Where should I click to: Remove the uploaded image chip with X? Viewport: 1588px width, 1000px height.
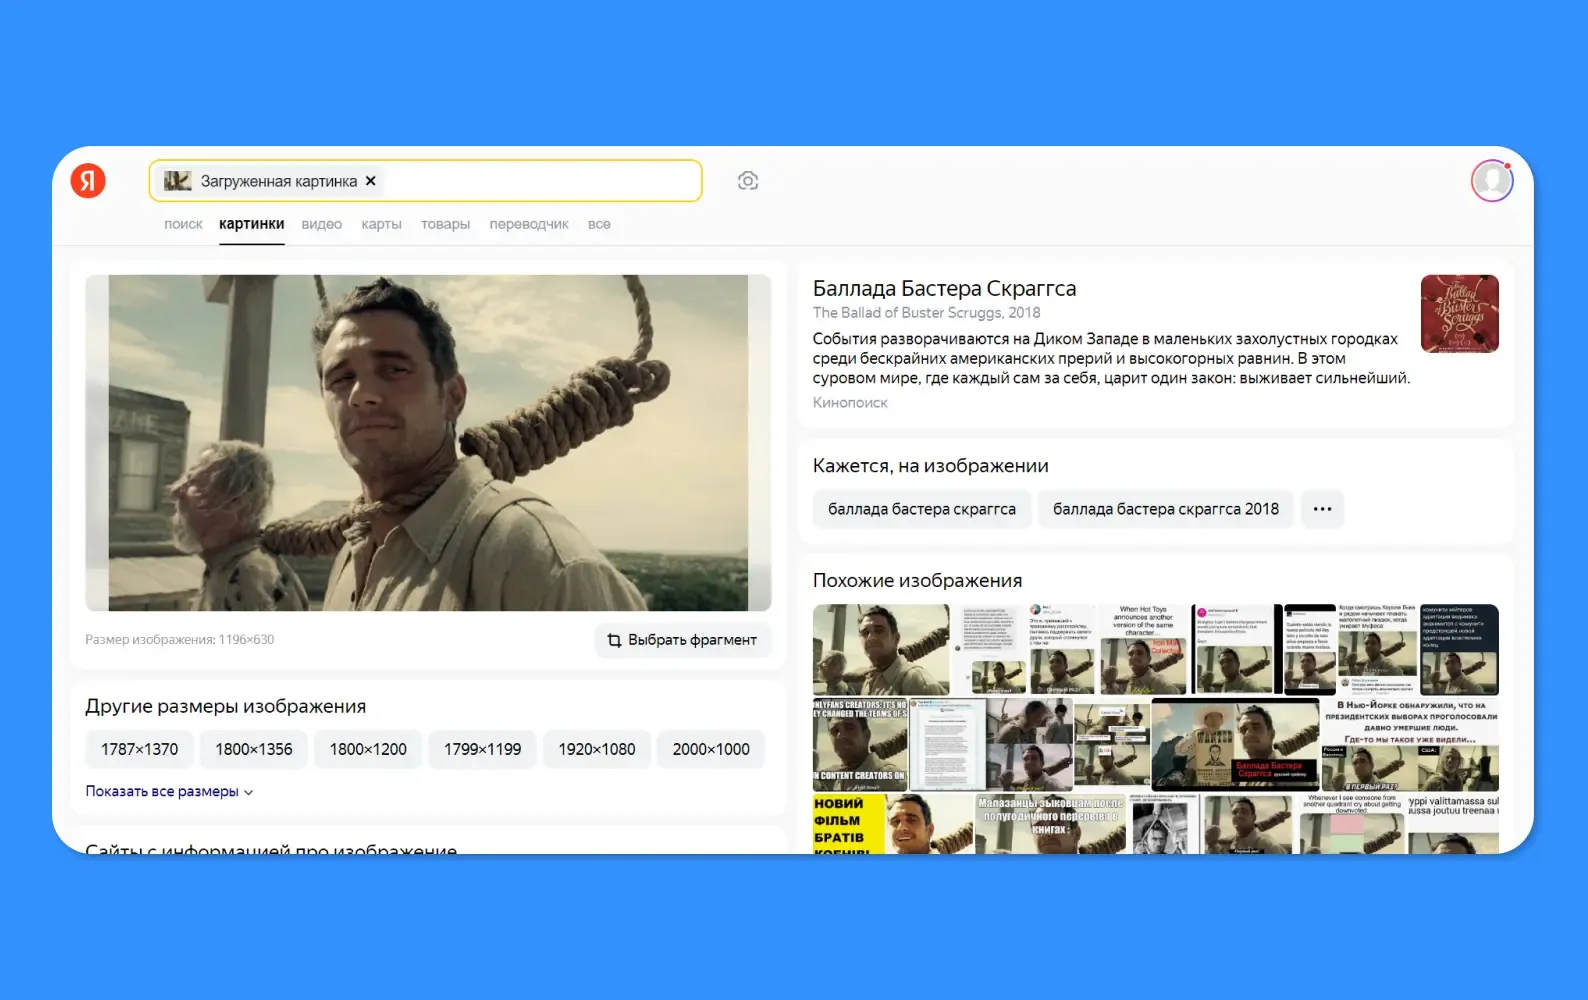(371, 181)
